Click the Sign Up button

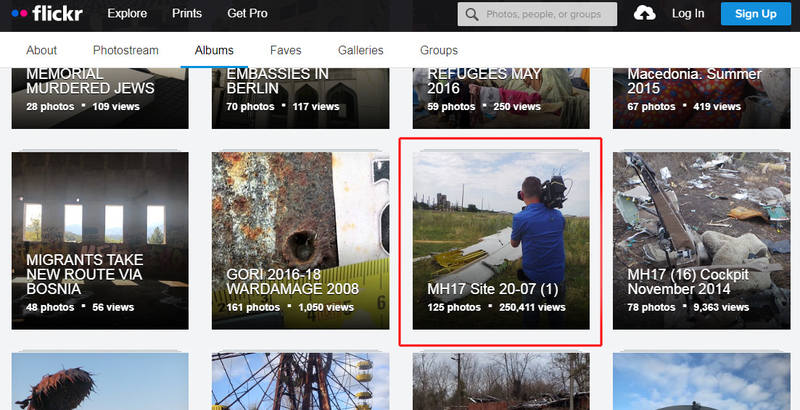756,14
